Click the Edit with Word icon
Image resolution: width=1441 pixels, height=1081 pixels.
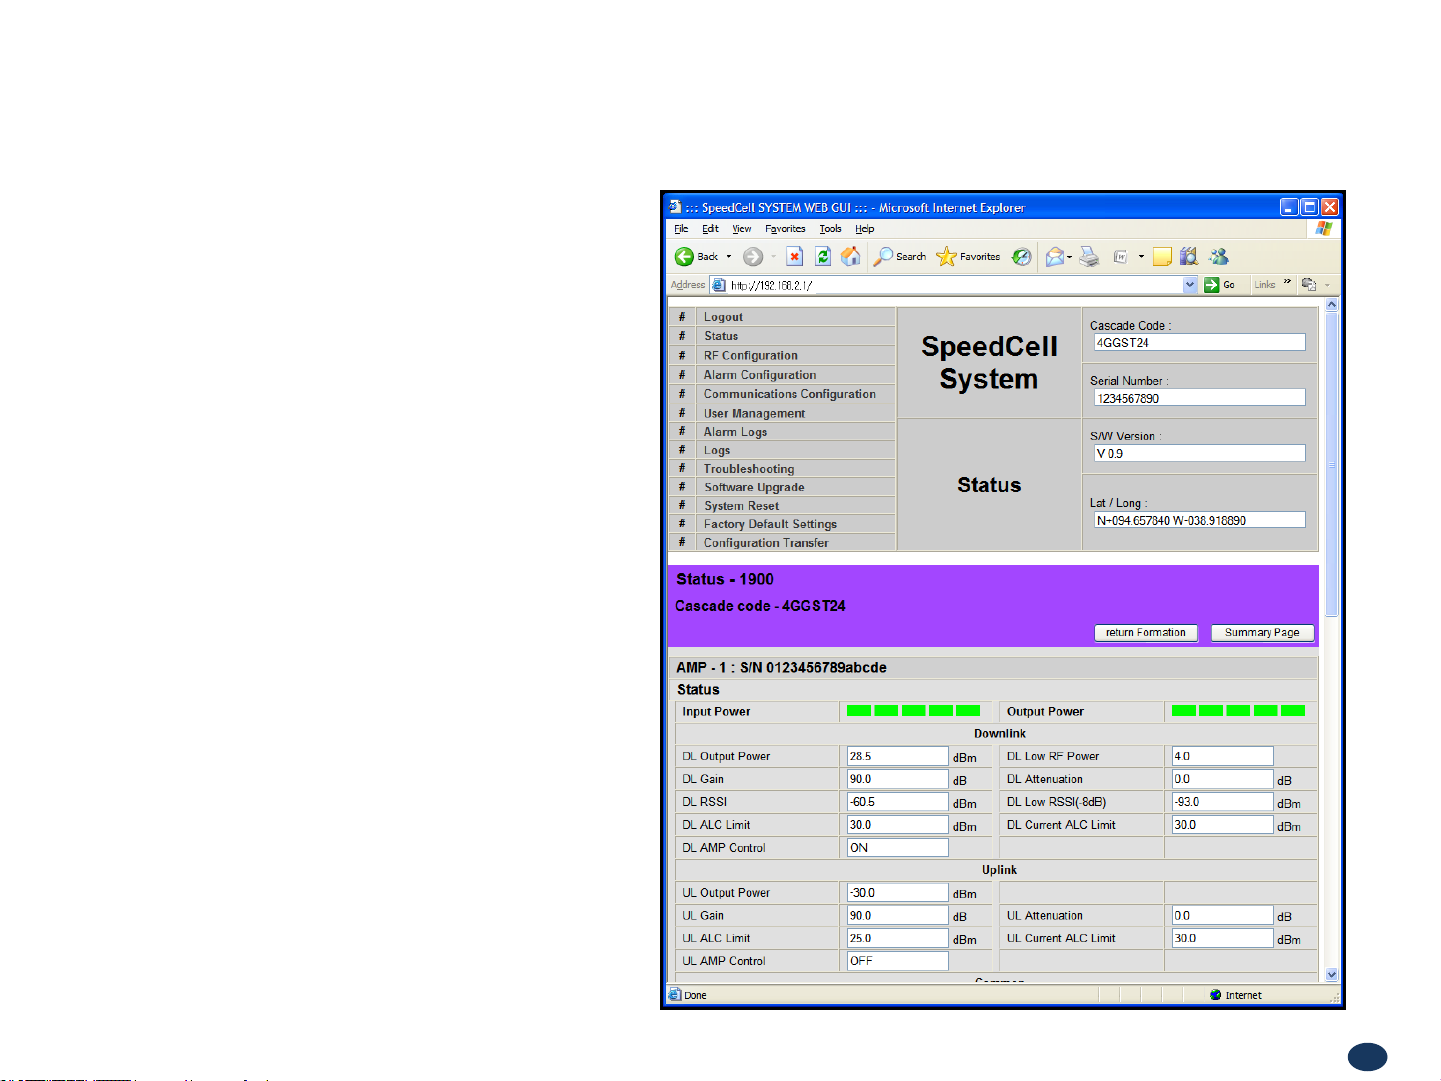(1121, 257)
